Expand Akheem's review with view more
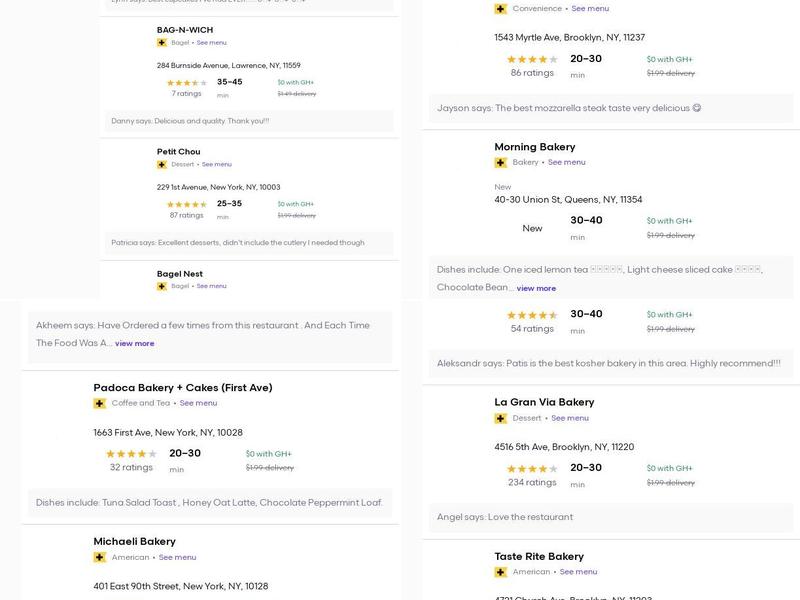Image resolution: width=800 pixels, height=600 pixels. point(135,344)
